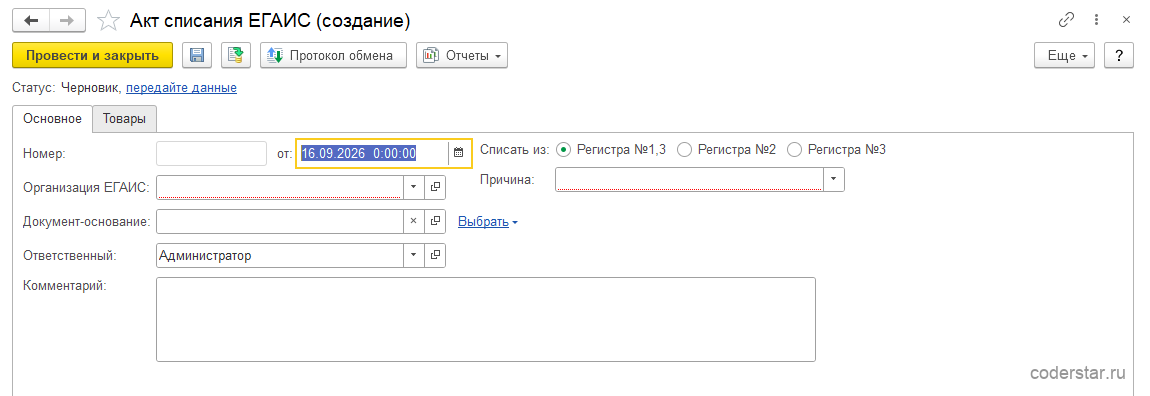Open calendar picker next to date field
Screen dimensions: 1150x396
pyautogui.click(x=458, y=153)
